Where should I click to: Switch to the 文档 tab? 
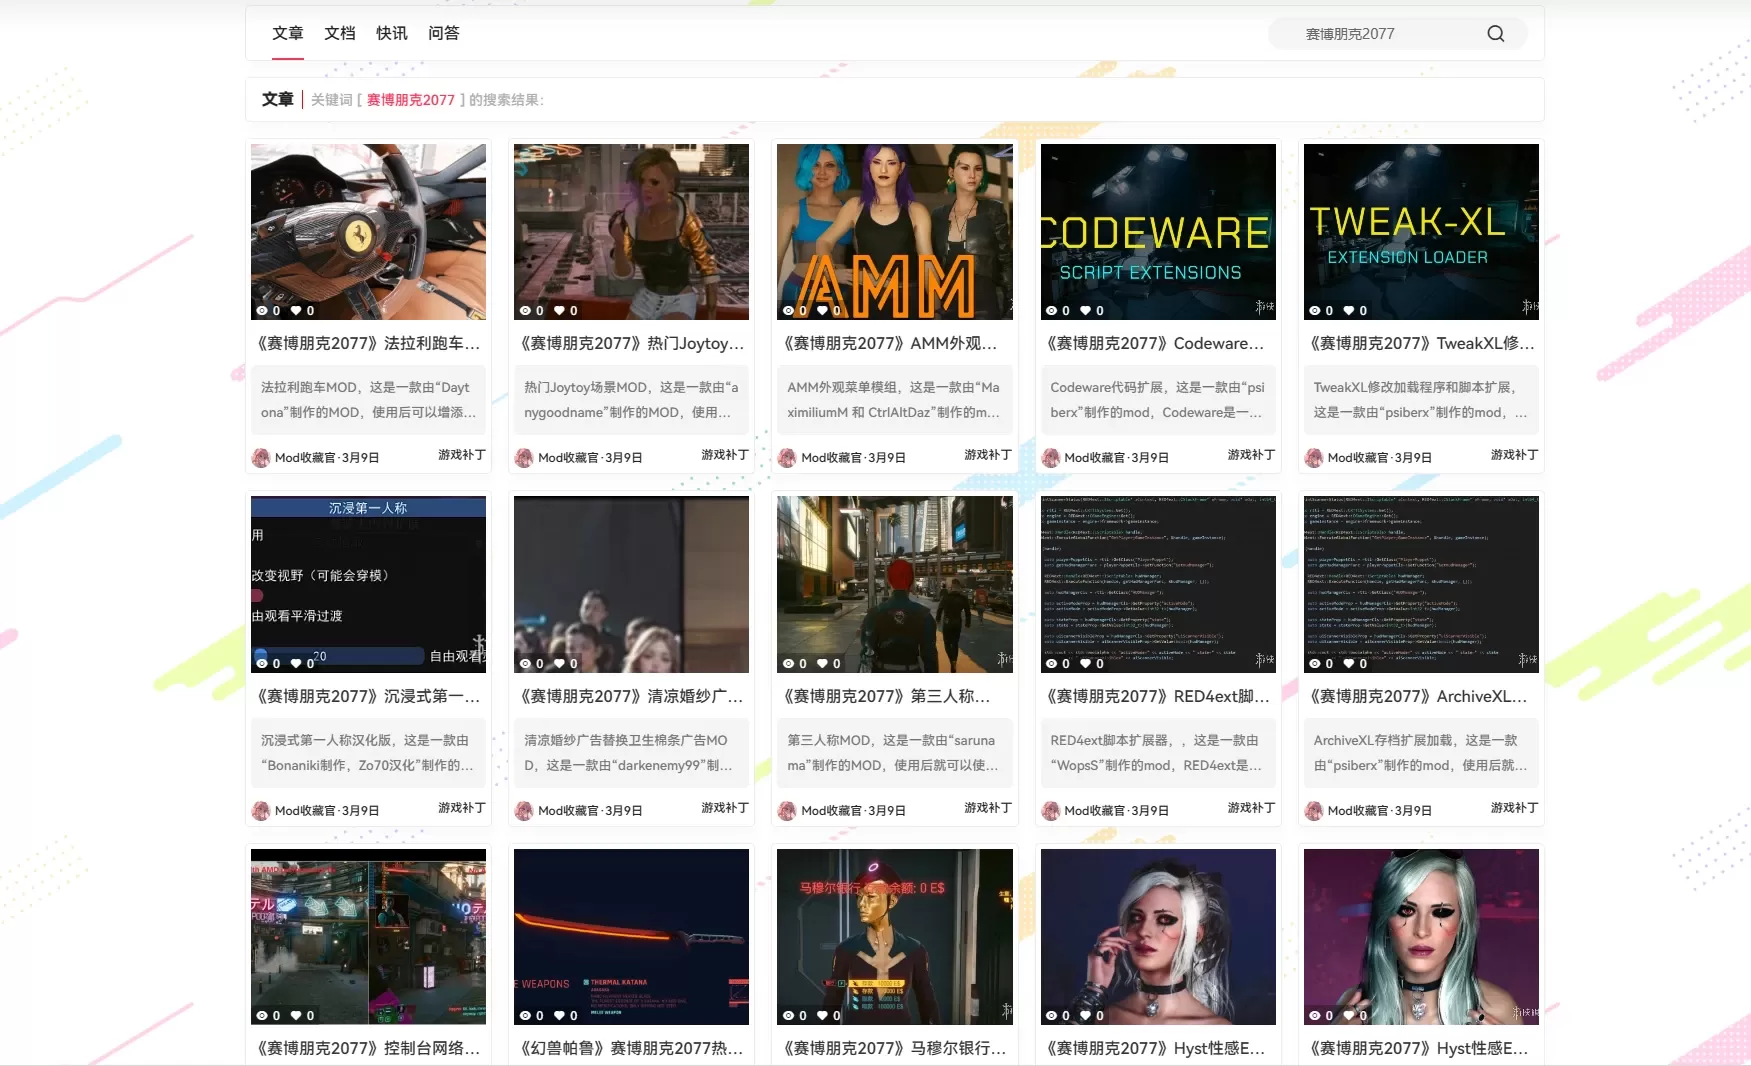tap(340, 34)
